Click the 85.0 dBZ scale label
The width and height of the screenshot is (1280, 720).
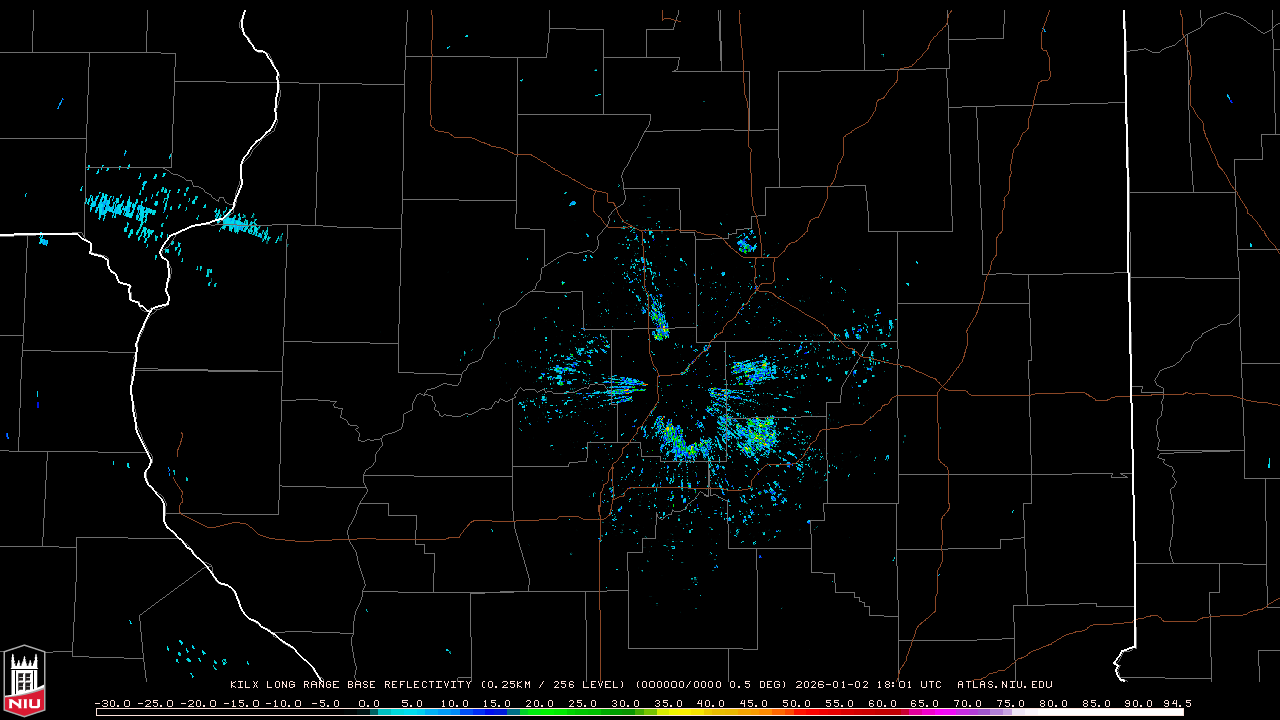[1096, 703]
